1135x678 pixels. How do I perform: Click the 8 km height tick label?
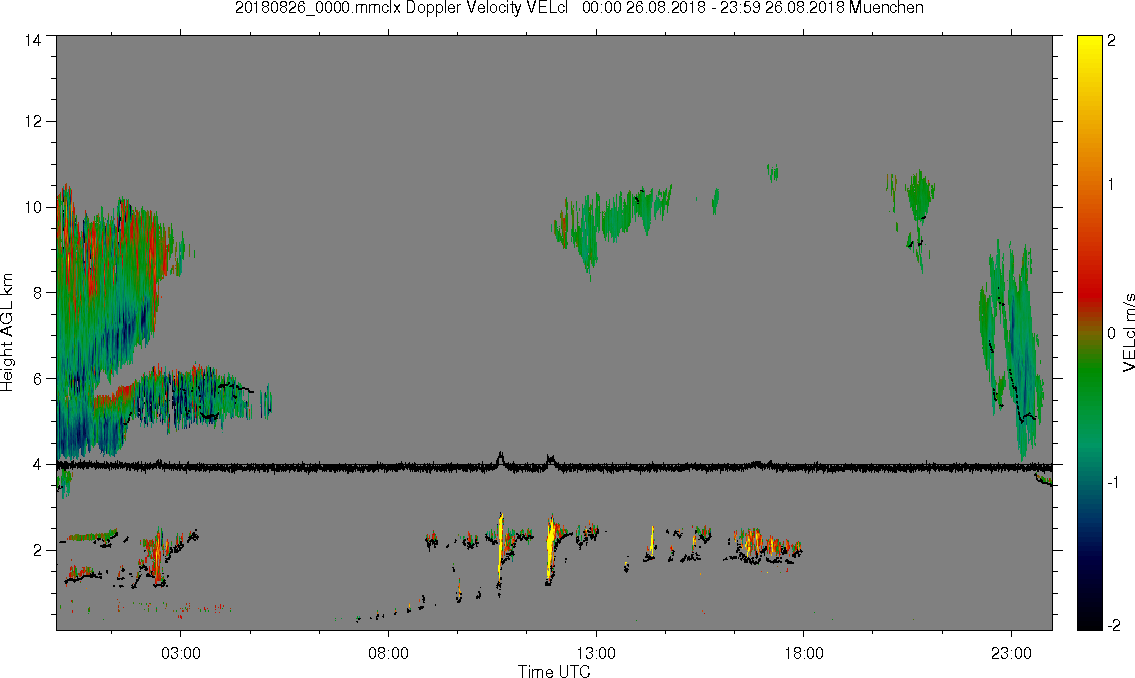(x=37, y=293)
